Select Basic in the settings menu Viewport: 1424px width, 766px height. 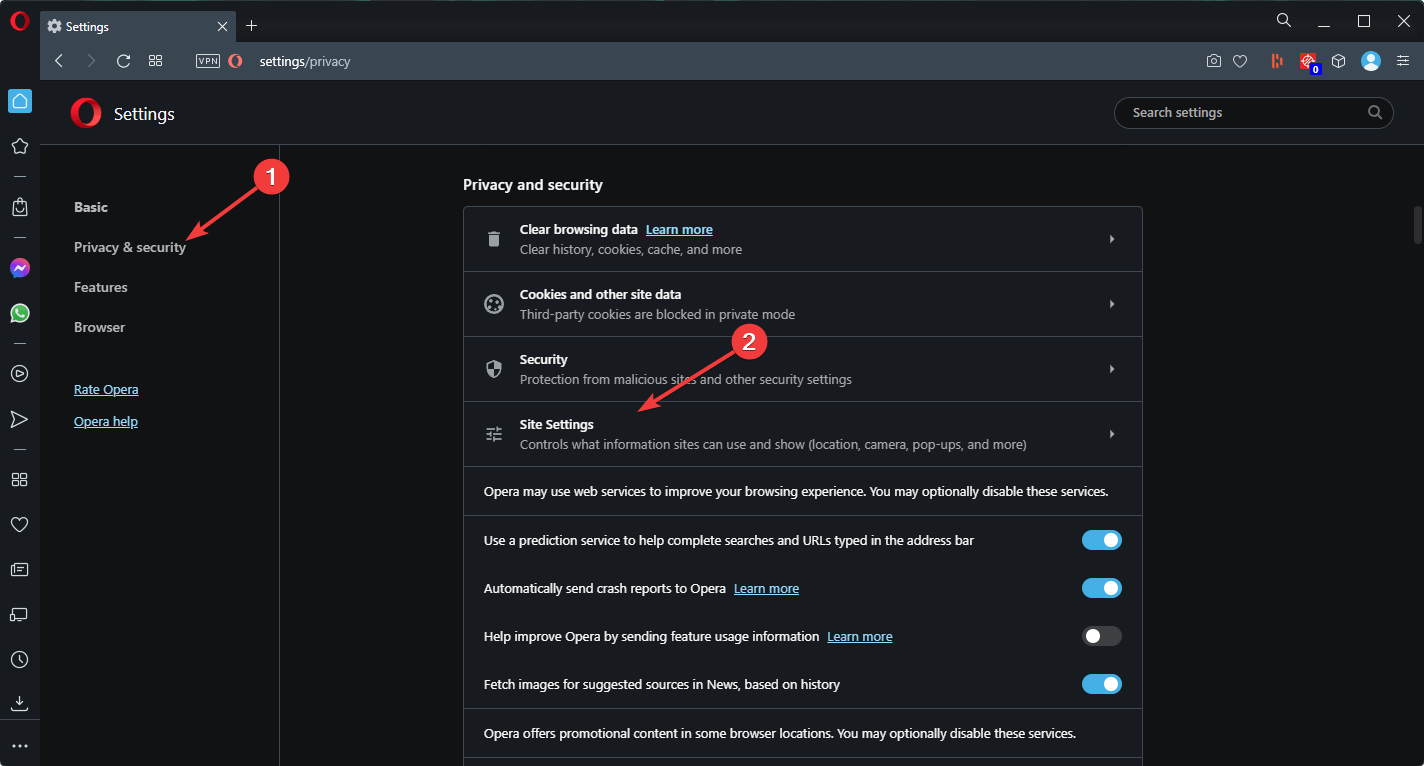pos(91,207)
